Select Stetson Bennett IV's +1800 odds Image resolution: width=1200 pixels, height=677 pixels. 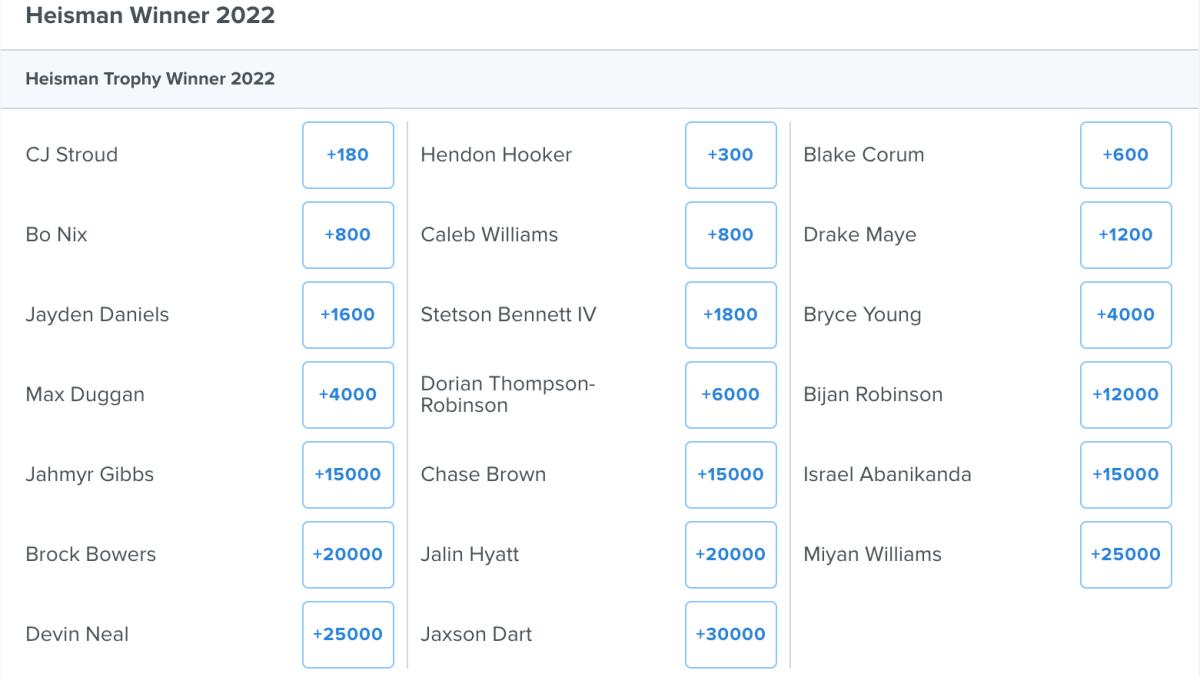pyautogui.click(x=730, y=315)
